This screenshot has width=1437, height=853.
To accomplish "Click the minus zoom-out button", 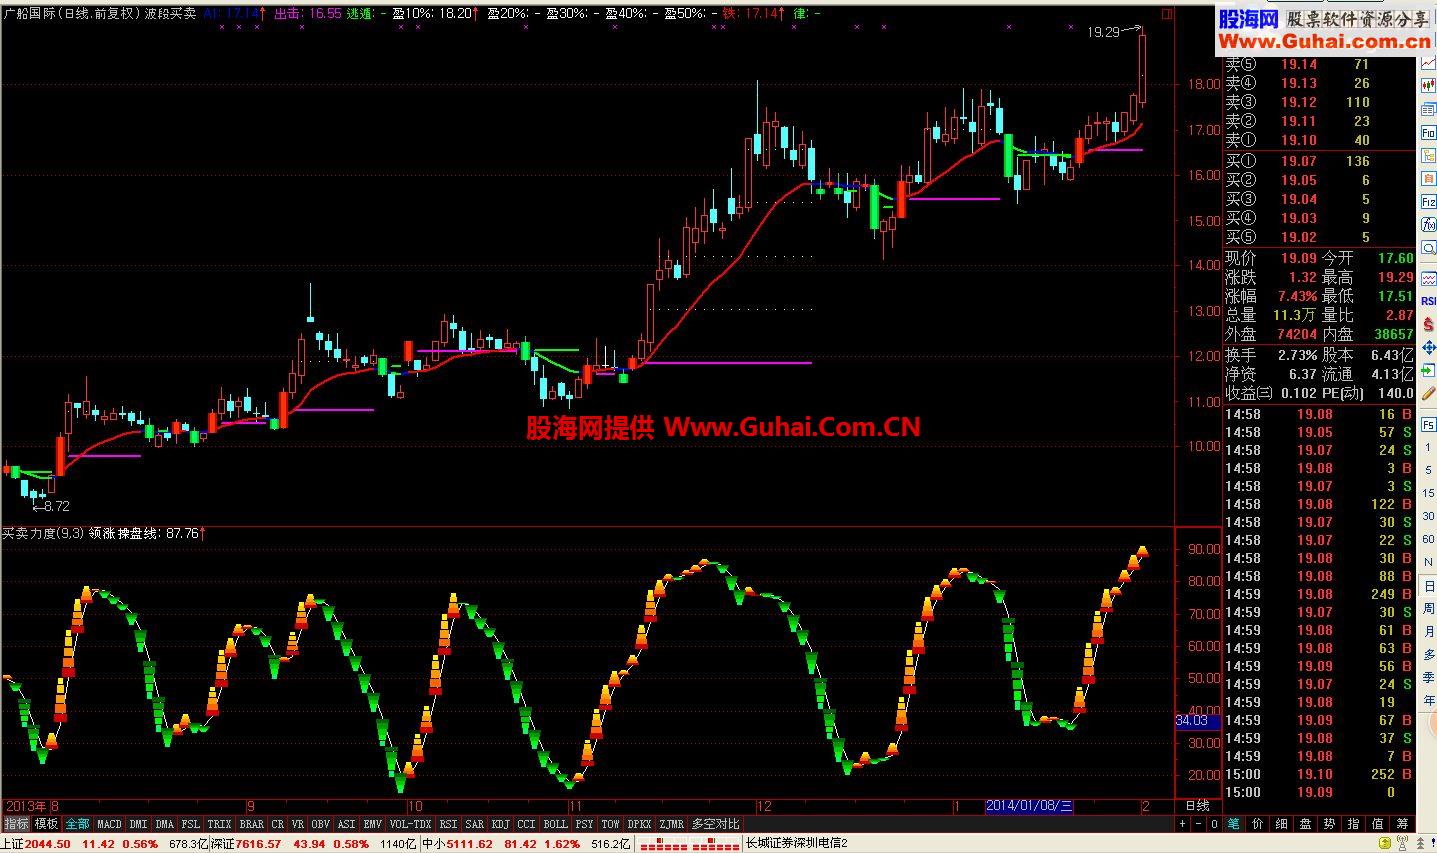I will pos(1199,824).
